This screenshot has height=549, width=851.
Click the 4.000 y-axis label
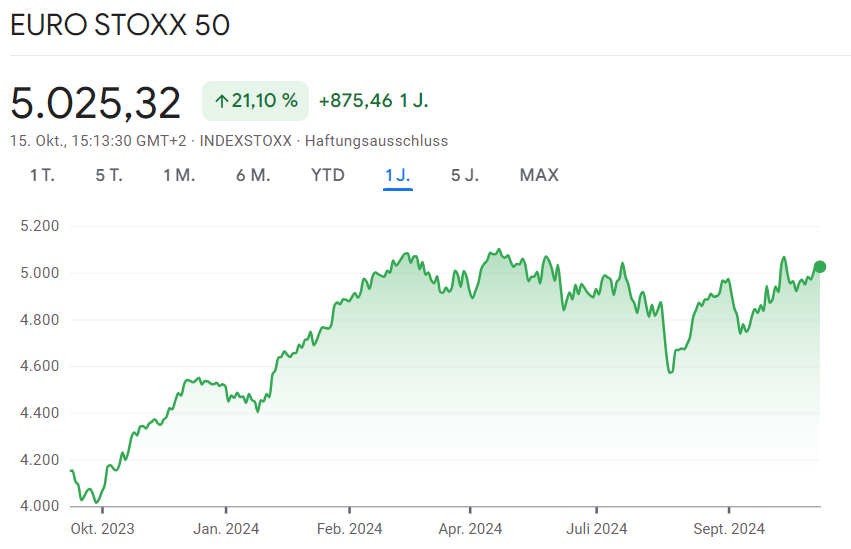click(40, 506)
